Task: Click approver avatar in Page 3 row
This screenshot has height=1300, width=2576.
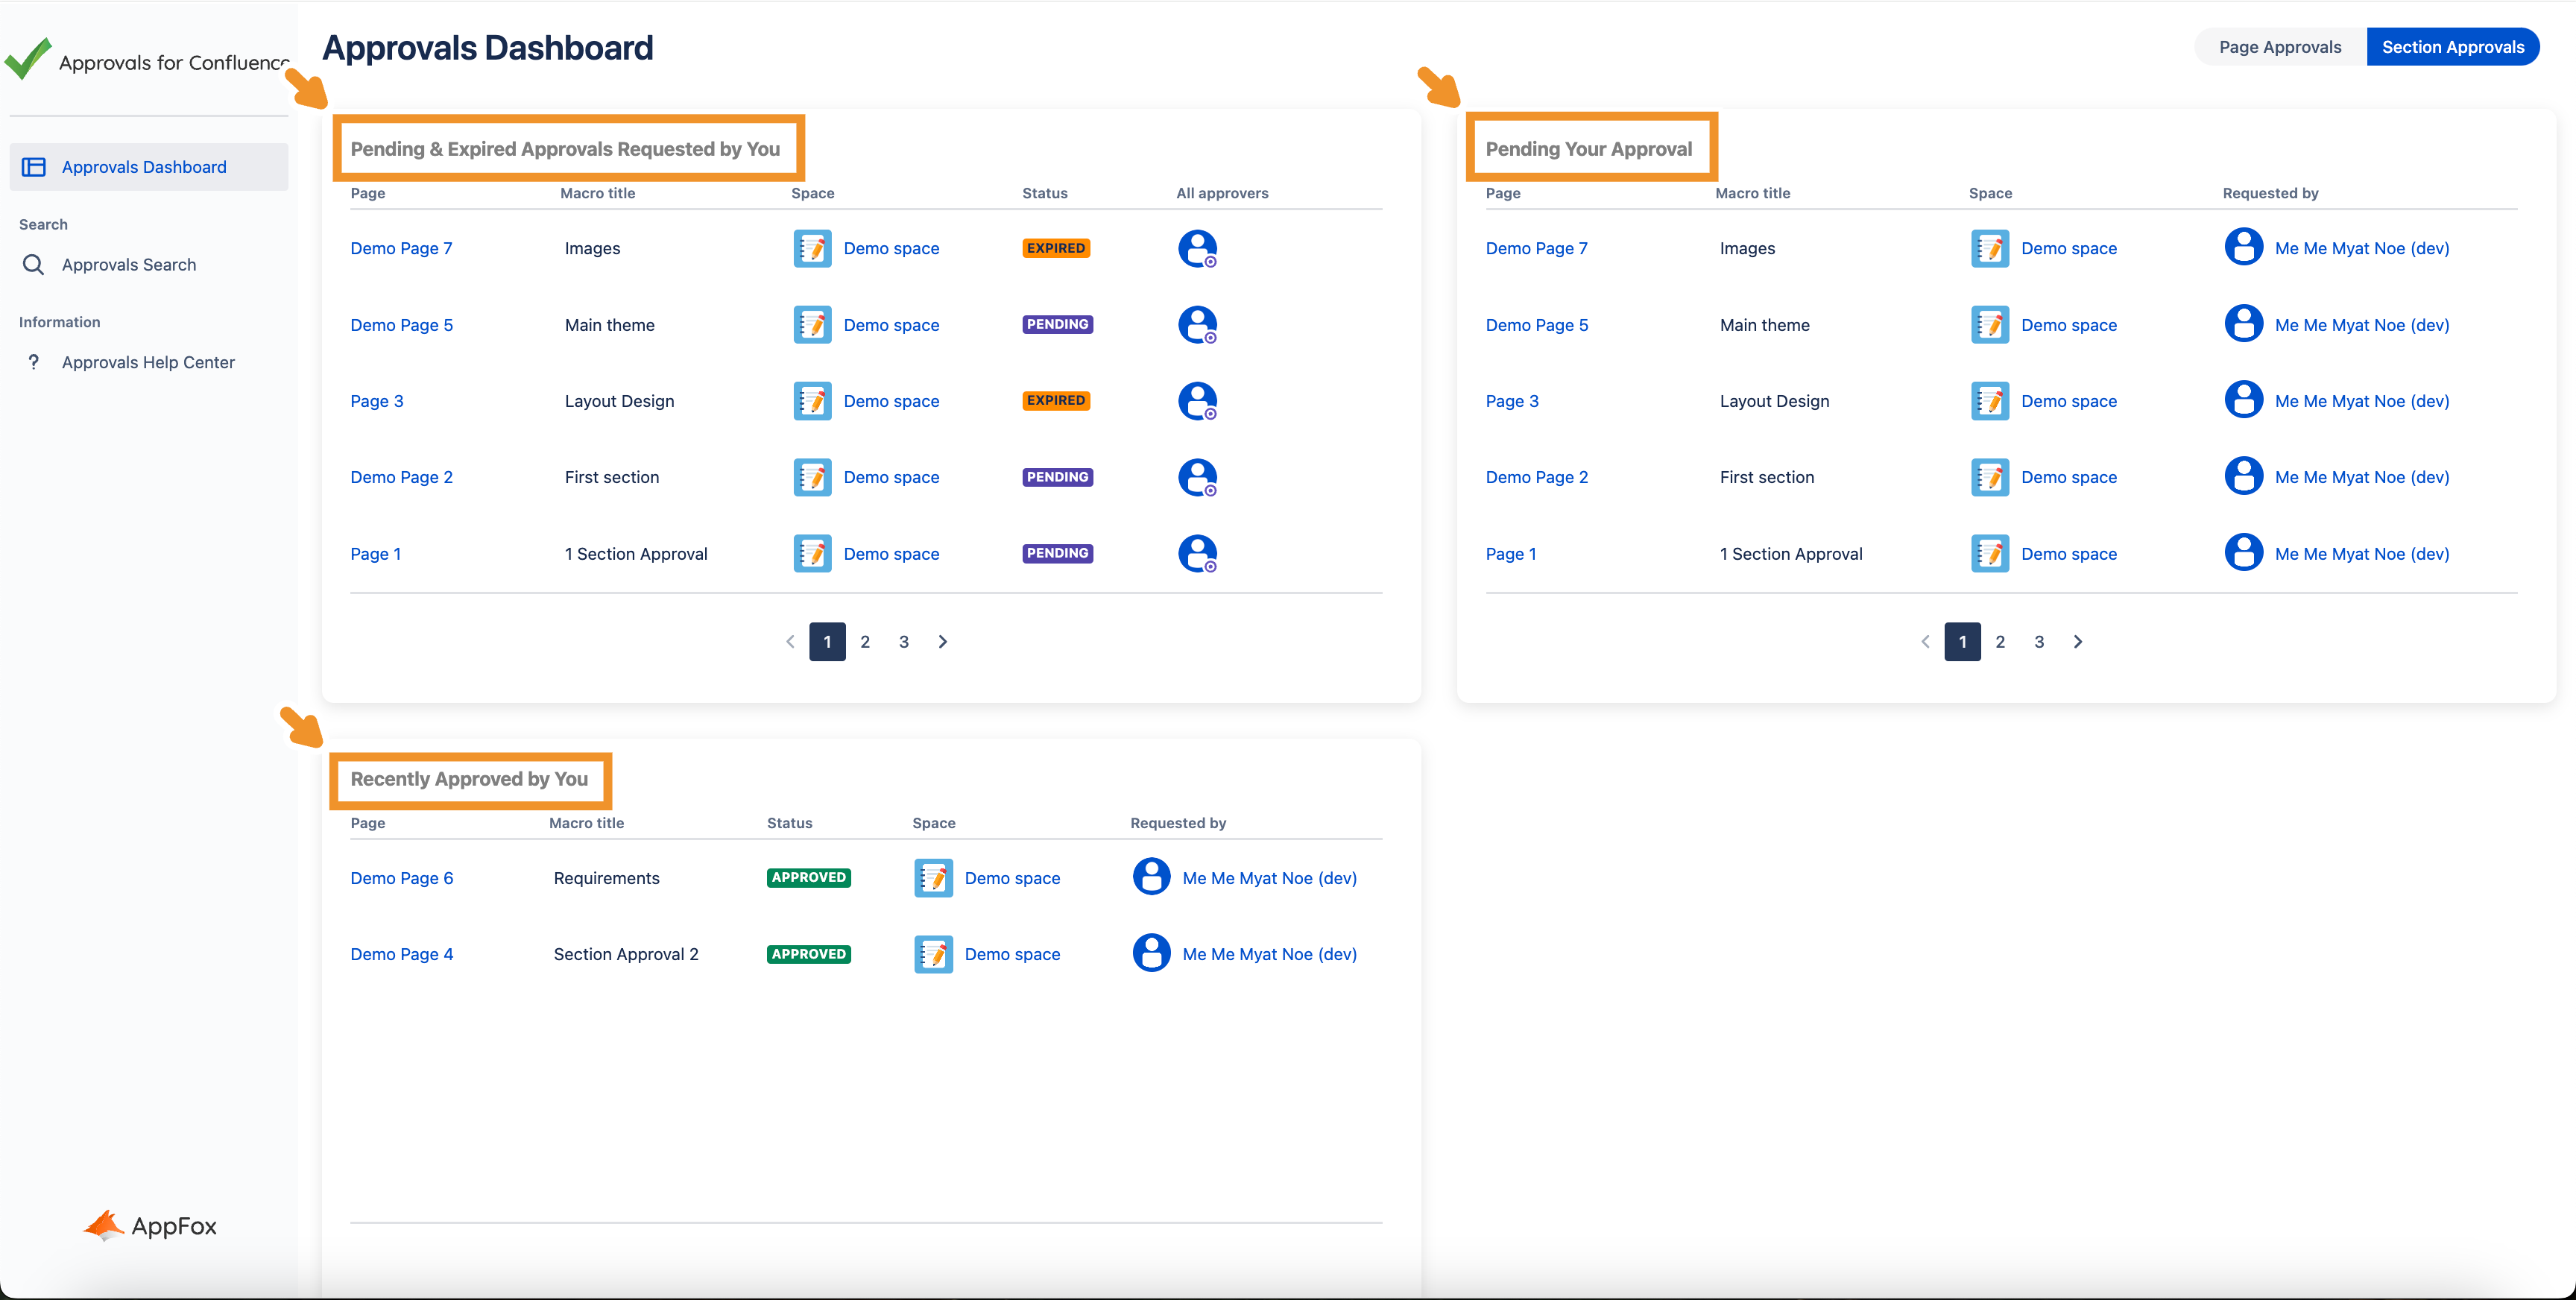Action: [1196, 401]
